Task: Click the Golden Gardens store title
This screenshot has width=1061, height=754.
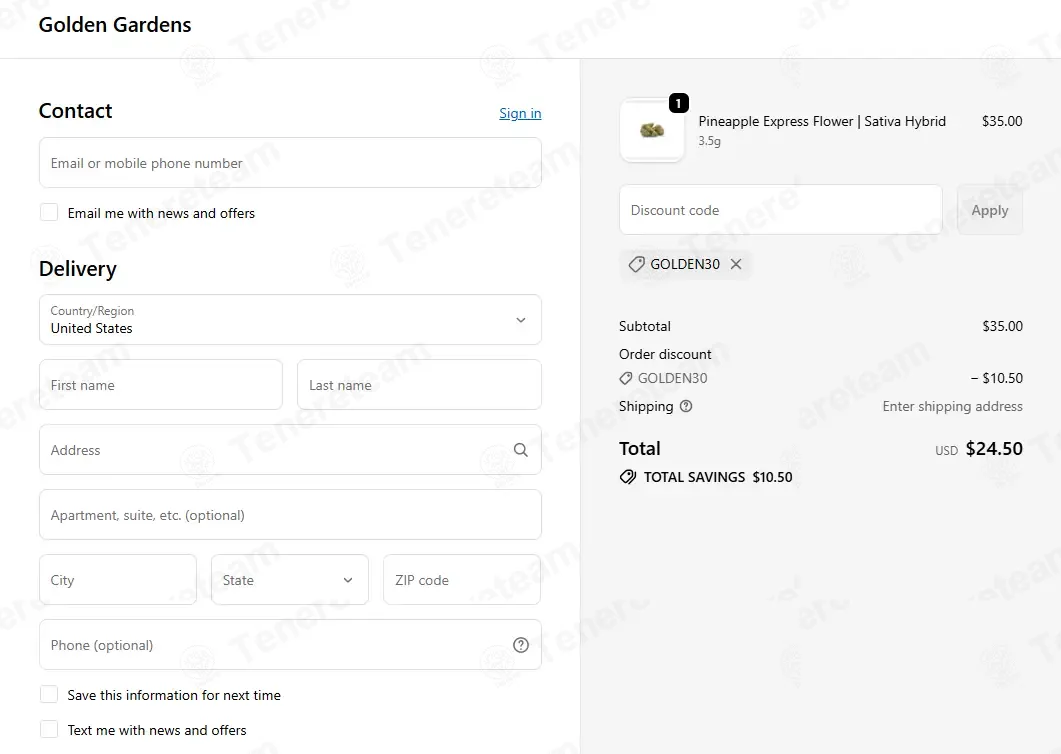Action: point(115,25)
